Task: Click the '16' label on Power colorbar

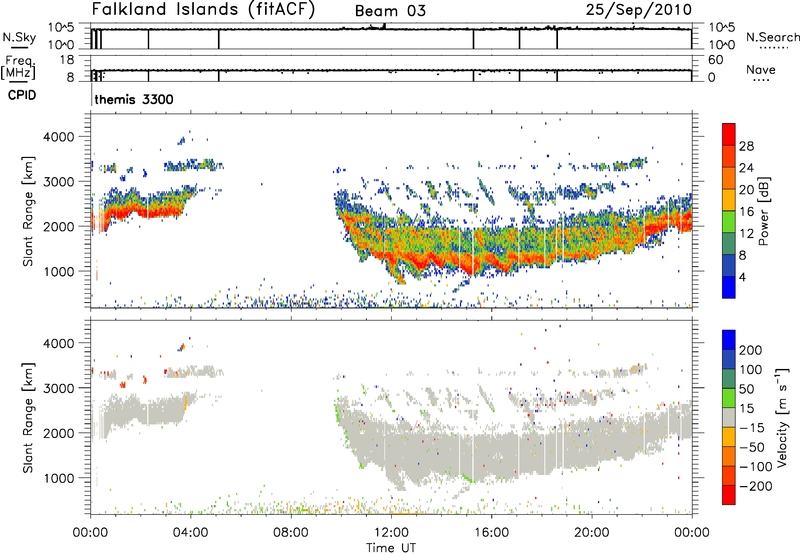Action: (746, 212)
